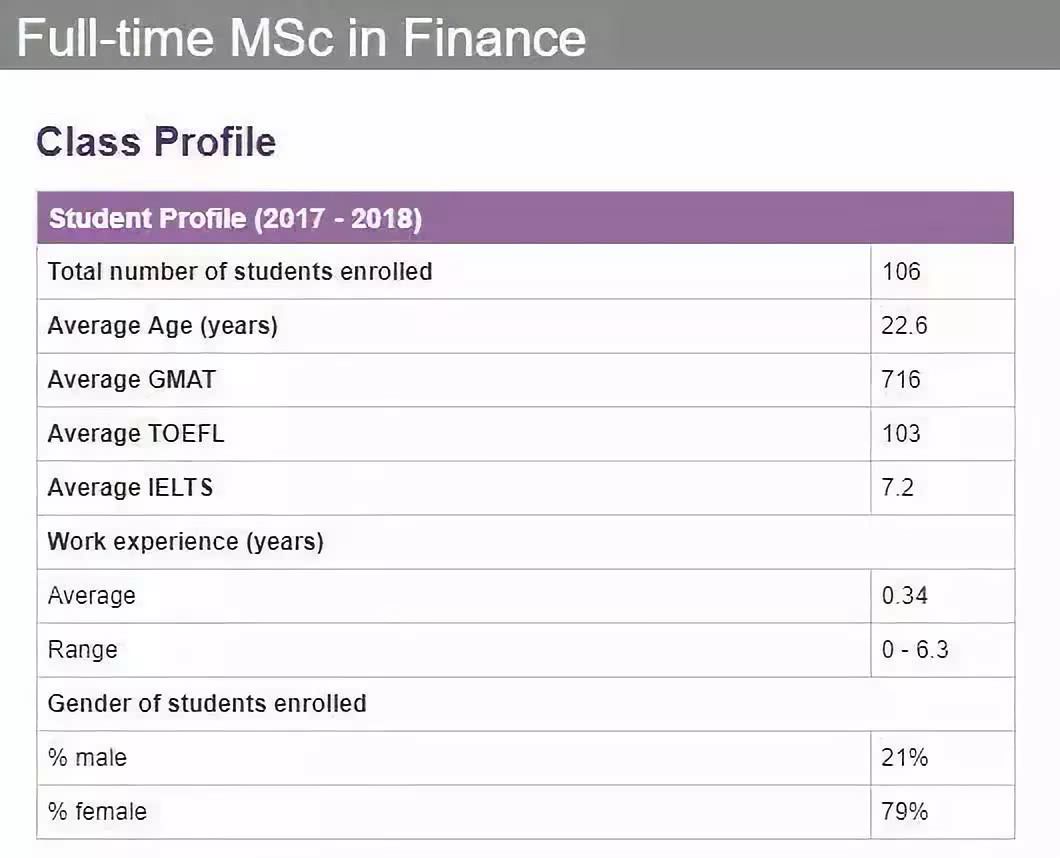Select the Average TOEFL label

pyautogui.click(x=135, y=433)
